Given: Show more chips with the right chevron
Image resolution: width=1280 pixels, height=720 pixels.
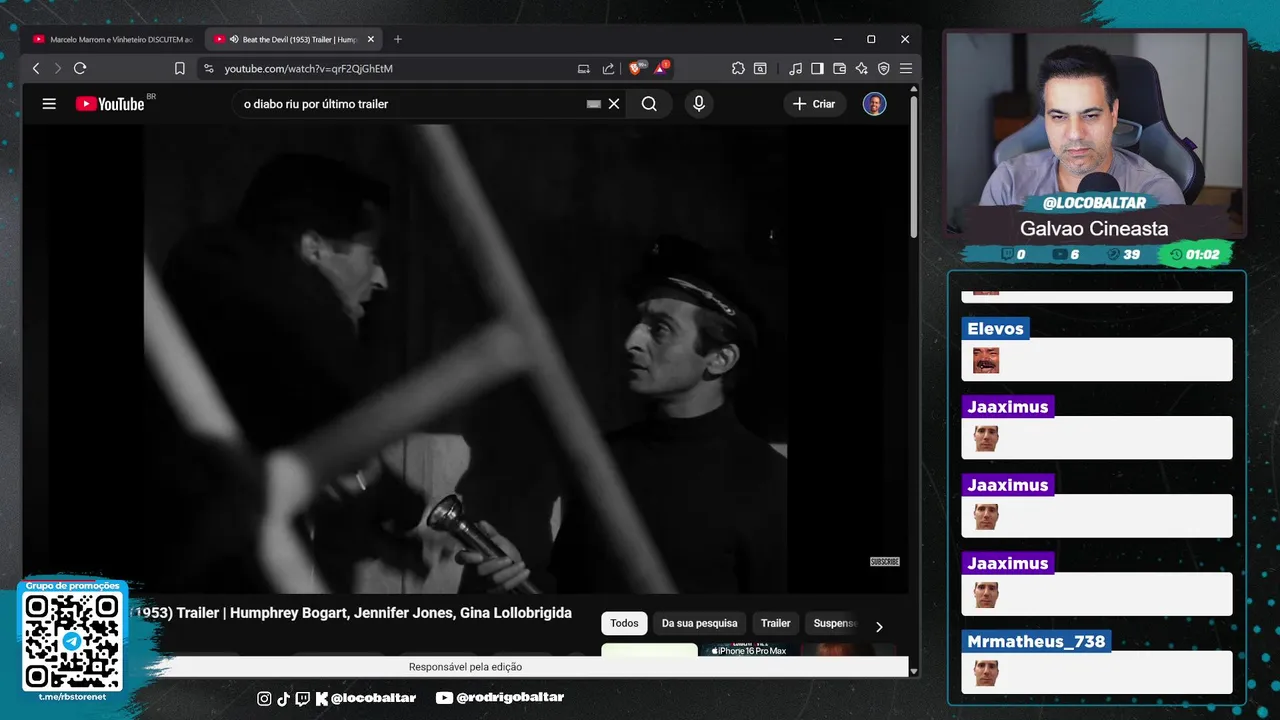Looking at the screenshot, I should click(x=879, y=627).
